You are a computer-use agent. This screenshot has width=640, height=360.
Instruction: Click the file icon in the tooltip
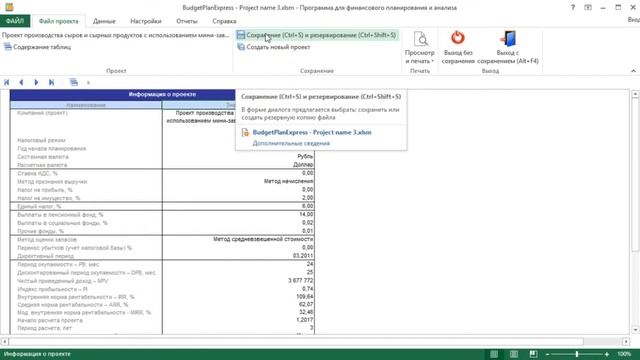click(x=245, y=132)
